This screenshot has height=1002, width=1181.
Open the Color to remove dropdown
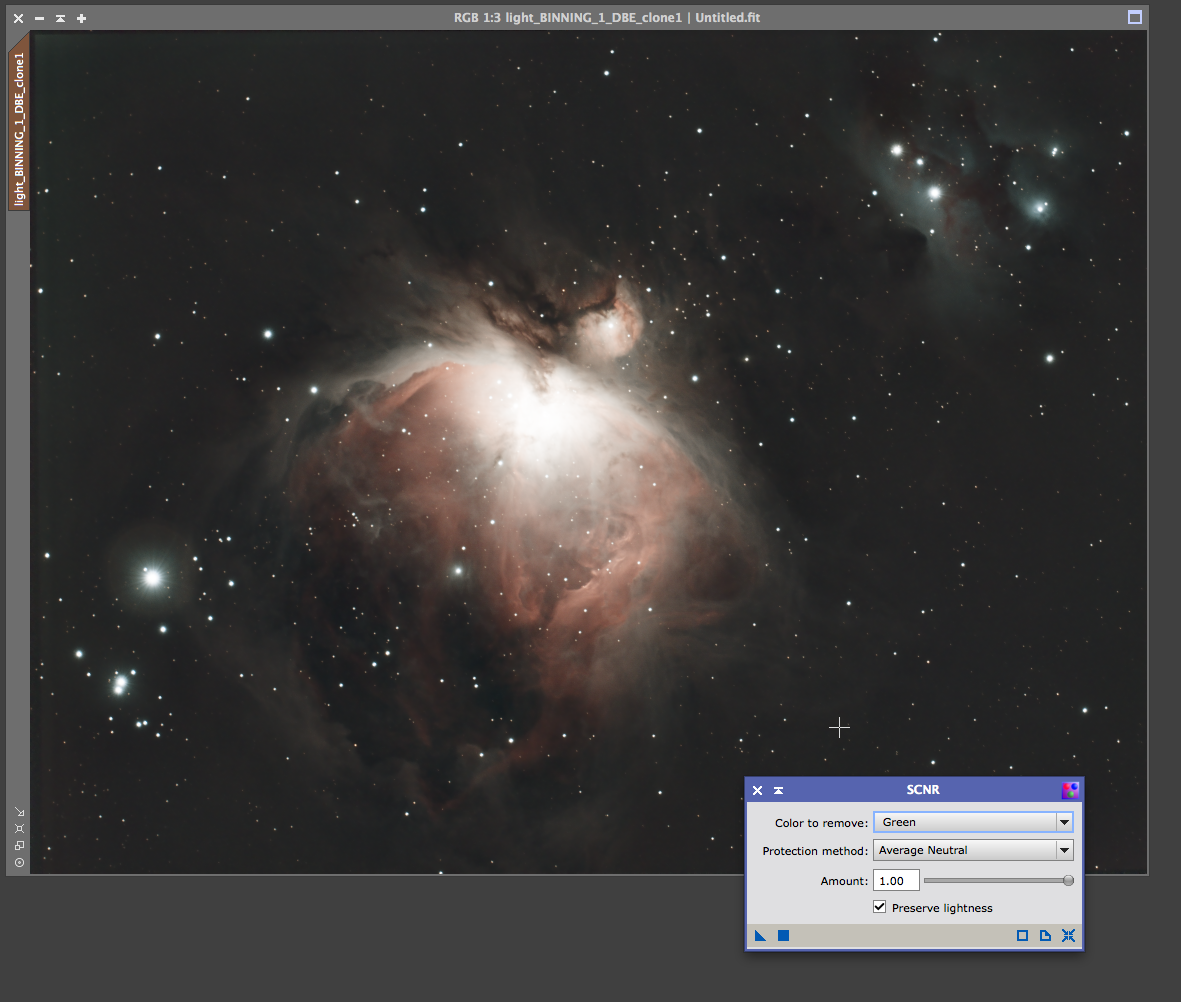tap(973, 822)
